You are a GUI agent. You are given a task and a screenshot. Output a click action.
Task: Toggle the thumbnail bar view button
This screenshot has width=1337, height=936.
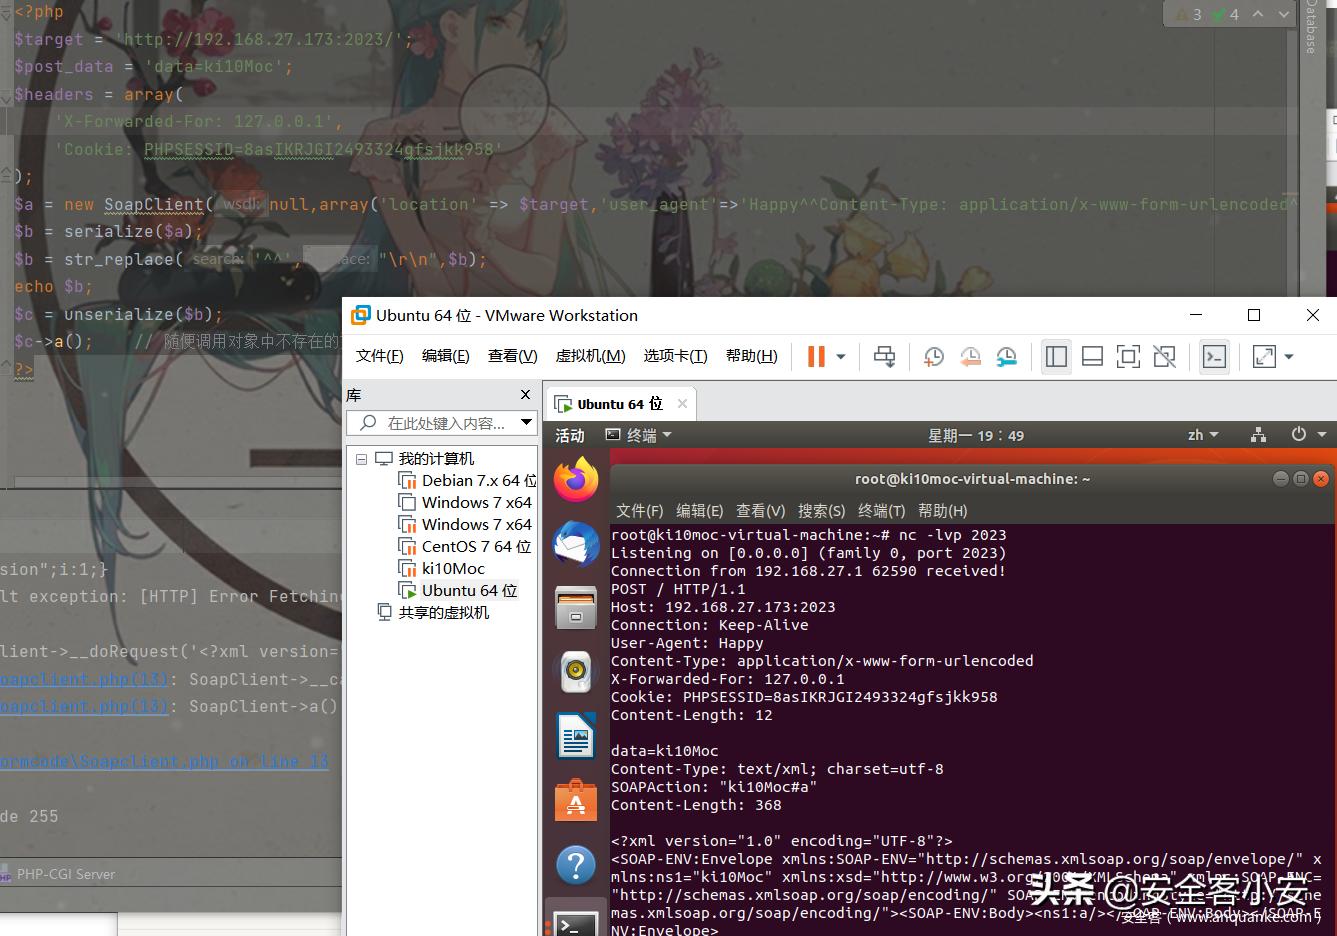tap(1092, 357)
